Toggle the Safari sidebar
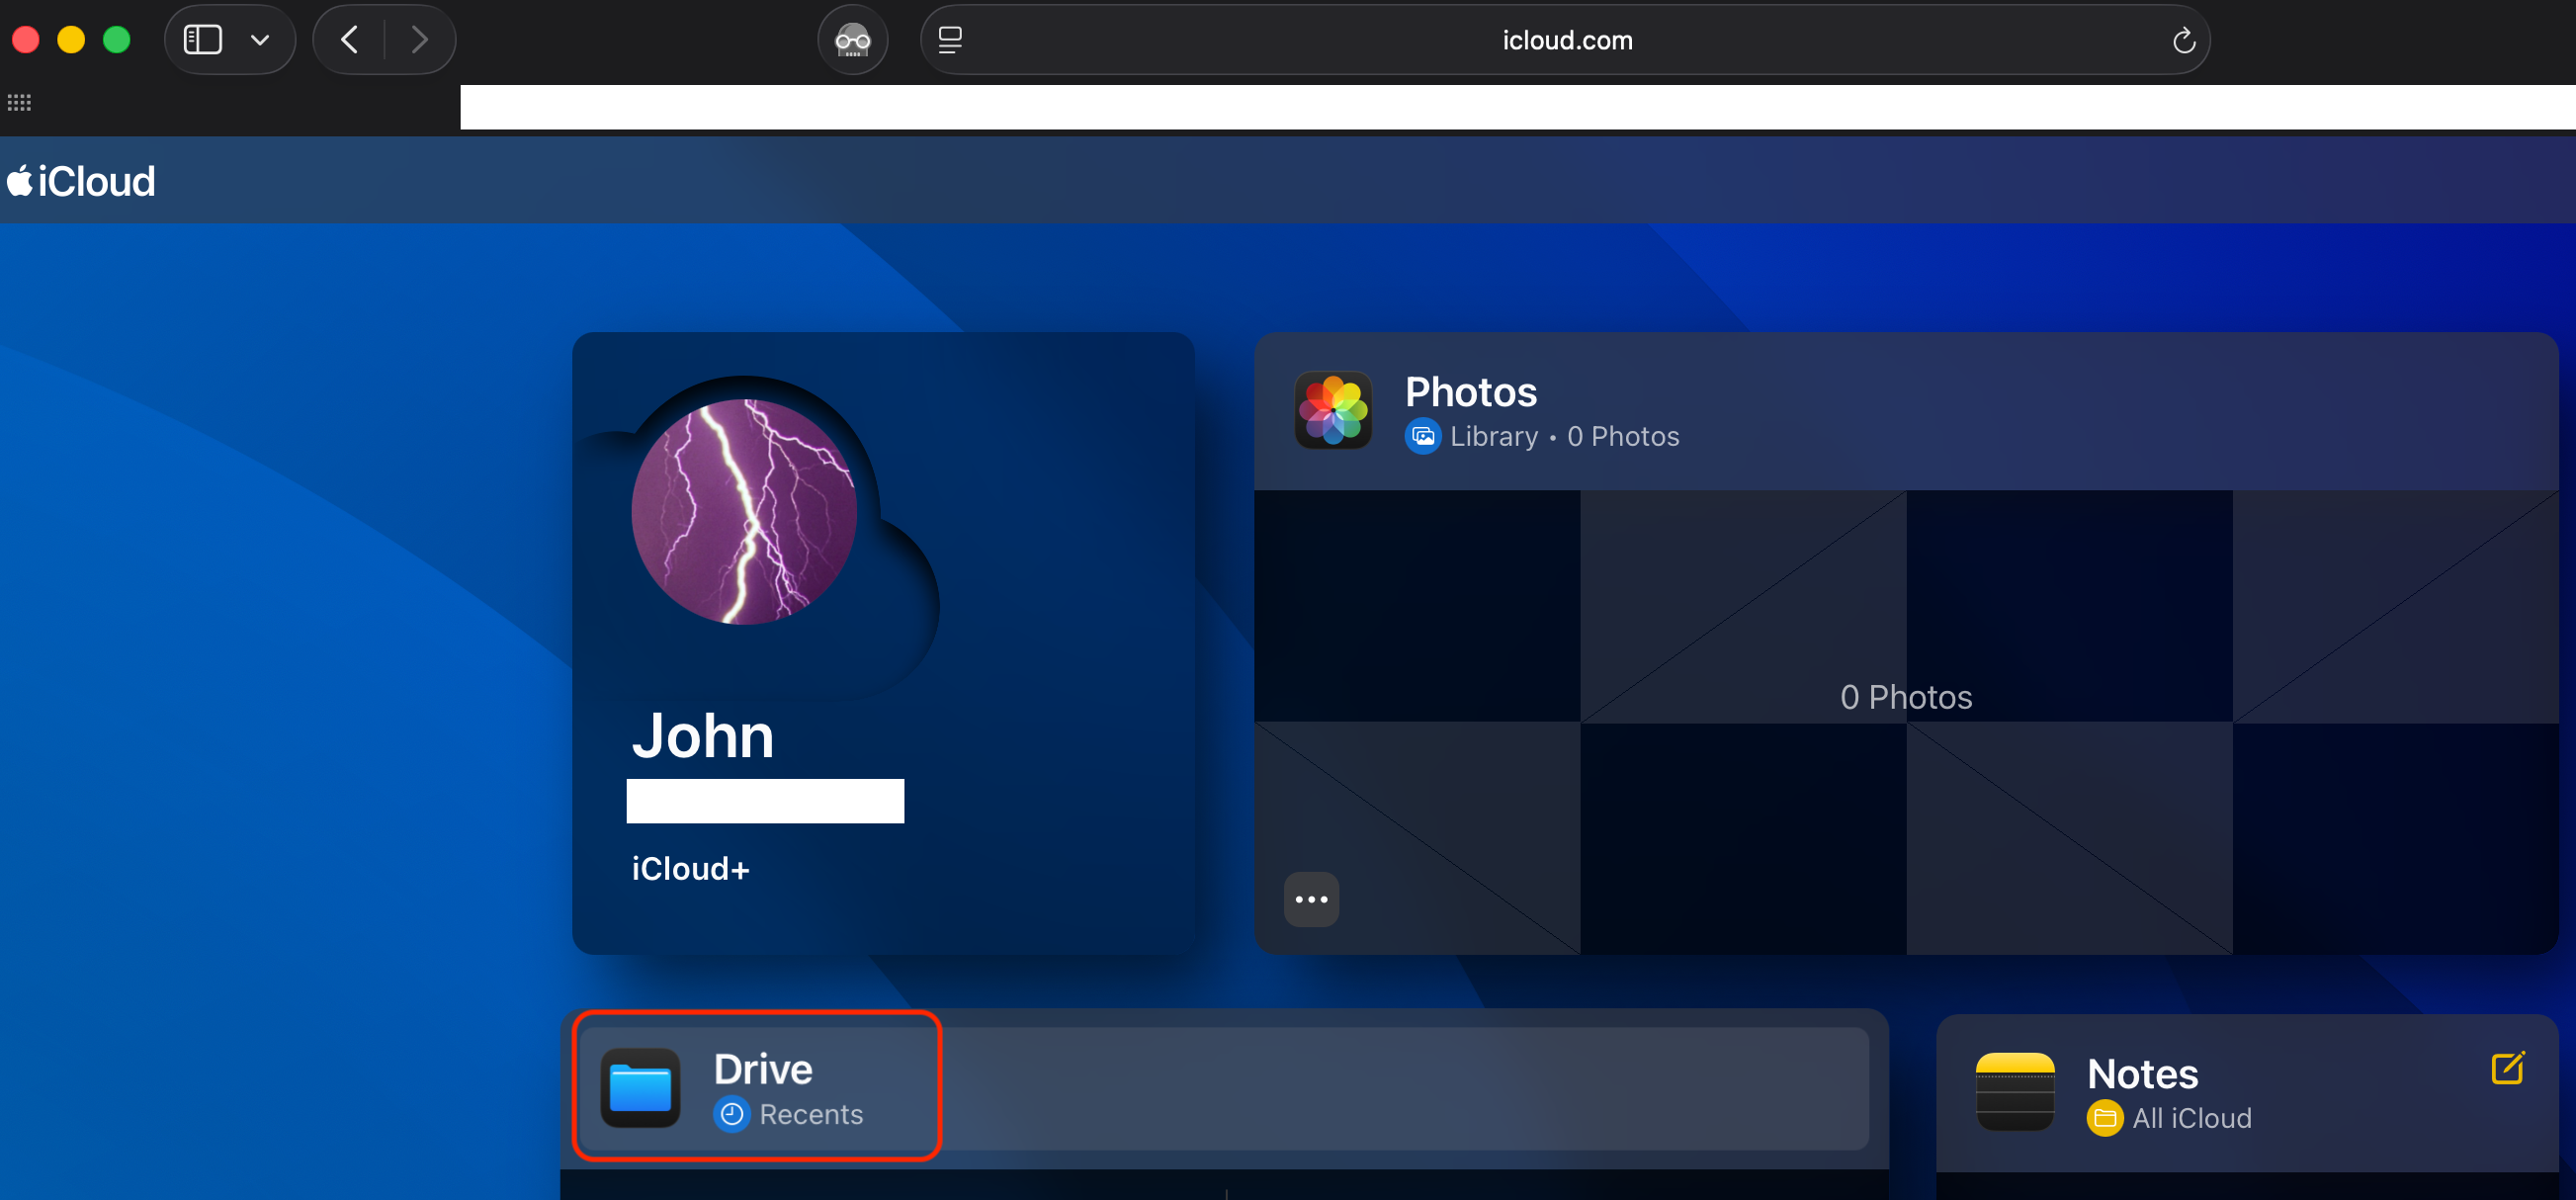This screenshot has width=2576, height=1200. click(203, 41)
